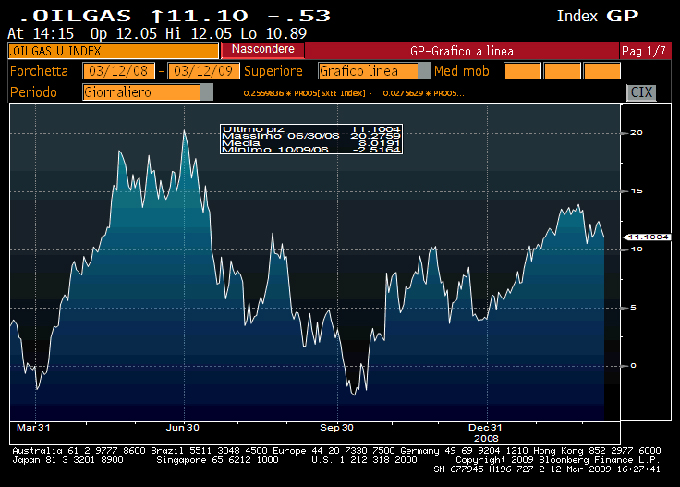Select the Forchetta end date 03/12/09
Screen dimensions: 680x487
click(204, 71)
